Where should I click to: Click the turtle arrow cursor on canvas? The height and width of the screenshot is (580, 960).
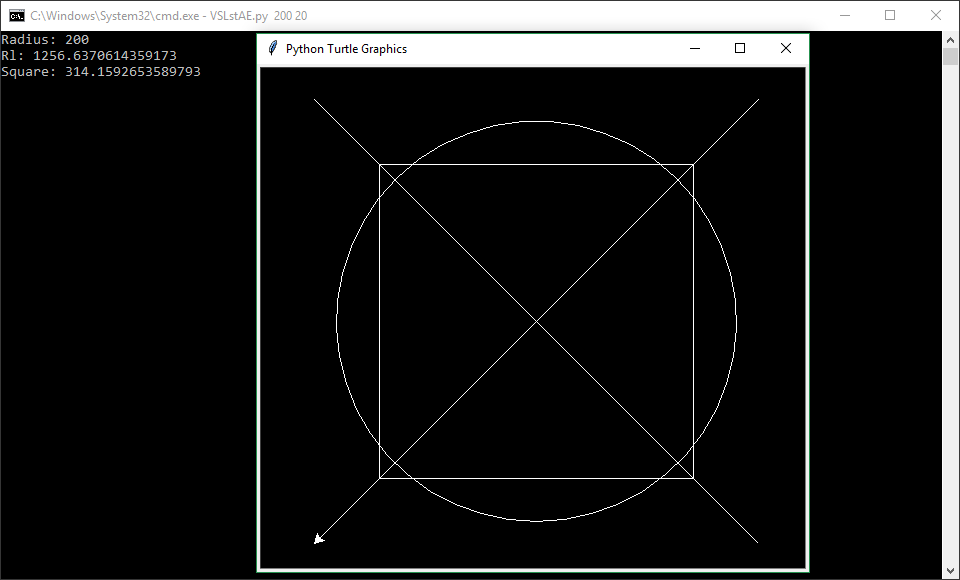click(x=318, y=539)
